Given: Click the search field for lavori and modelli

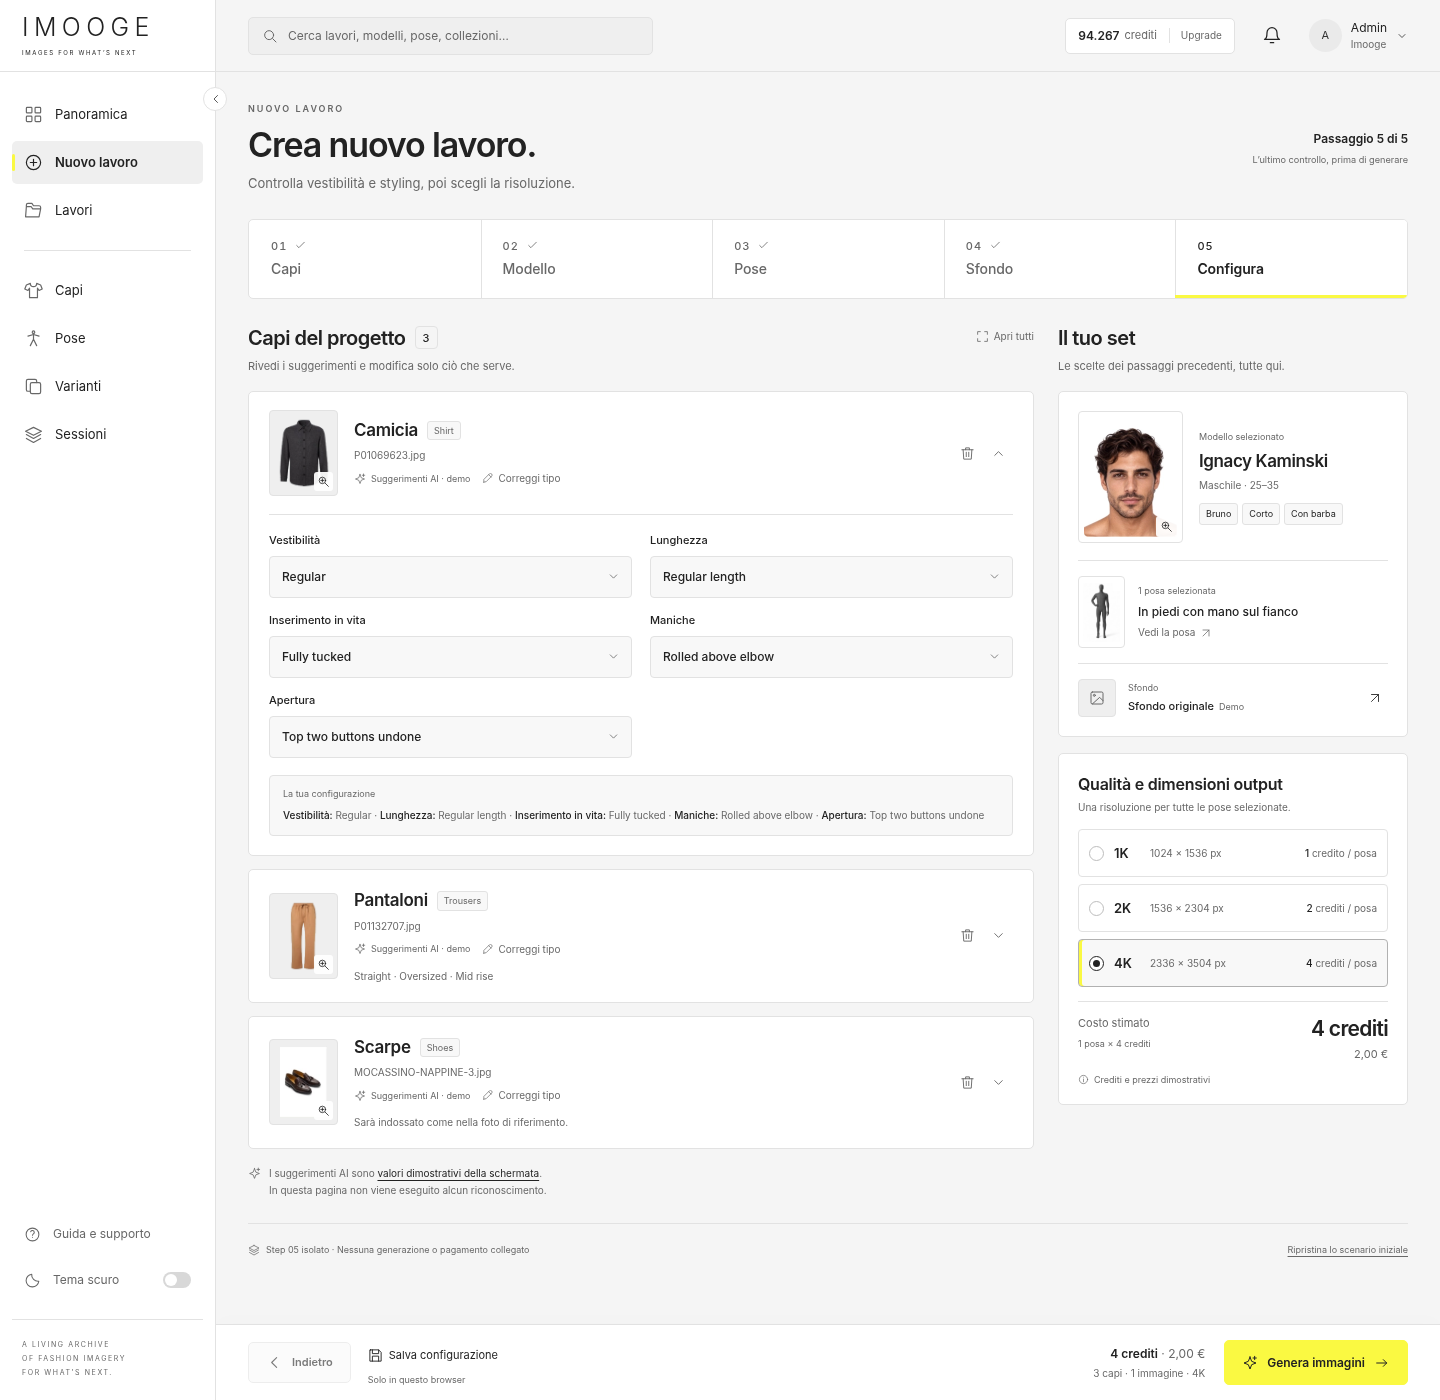Looking at the screenshot, I should (450, 36).
